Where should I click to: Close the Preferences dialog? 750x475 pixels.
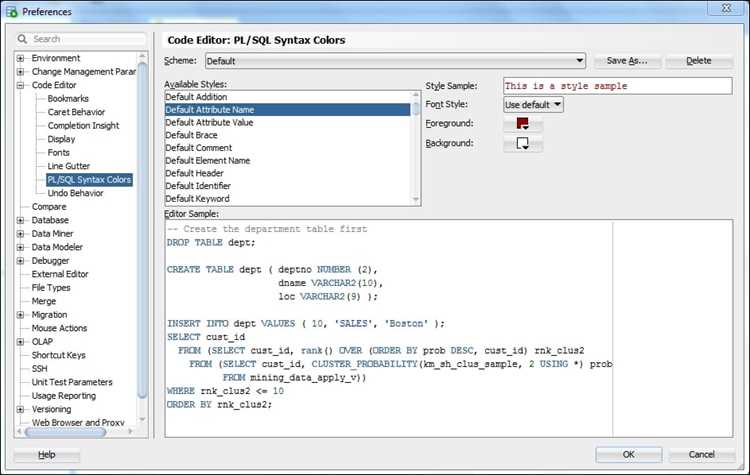[726, 9]
